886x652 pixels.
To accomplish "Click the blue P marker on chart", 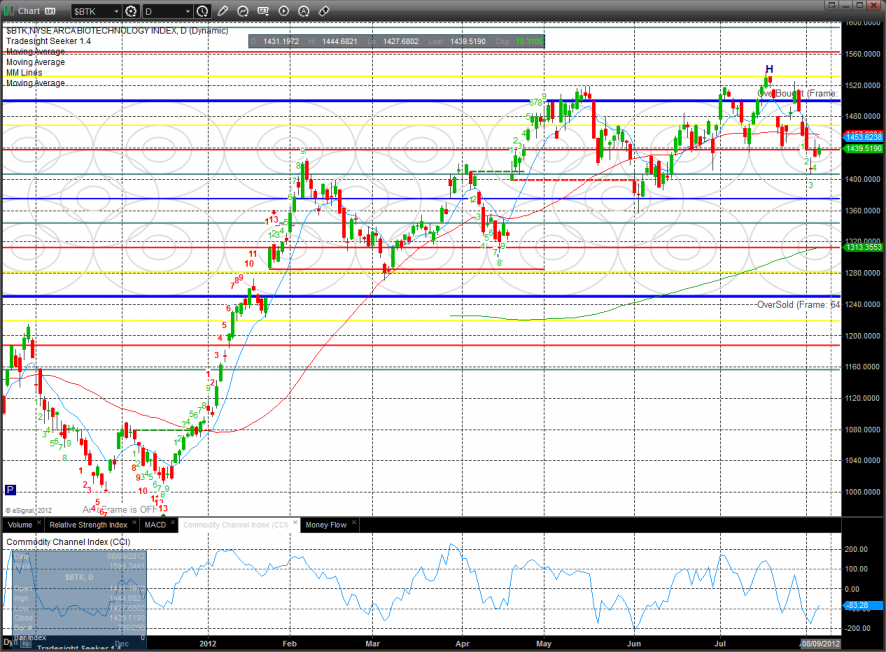I will (x=10, y=490).
